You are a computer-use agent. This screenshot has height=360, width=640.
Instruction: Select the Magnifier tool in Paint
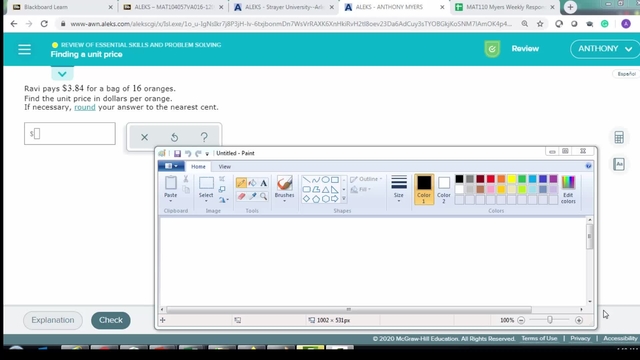264,196
